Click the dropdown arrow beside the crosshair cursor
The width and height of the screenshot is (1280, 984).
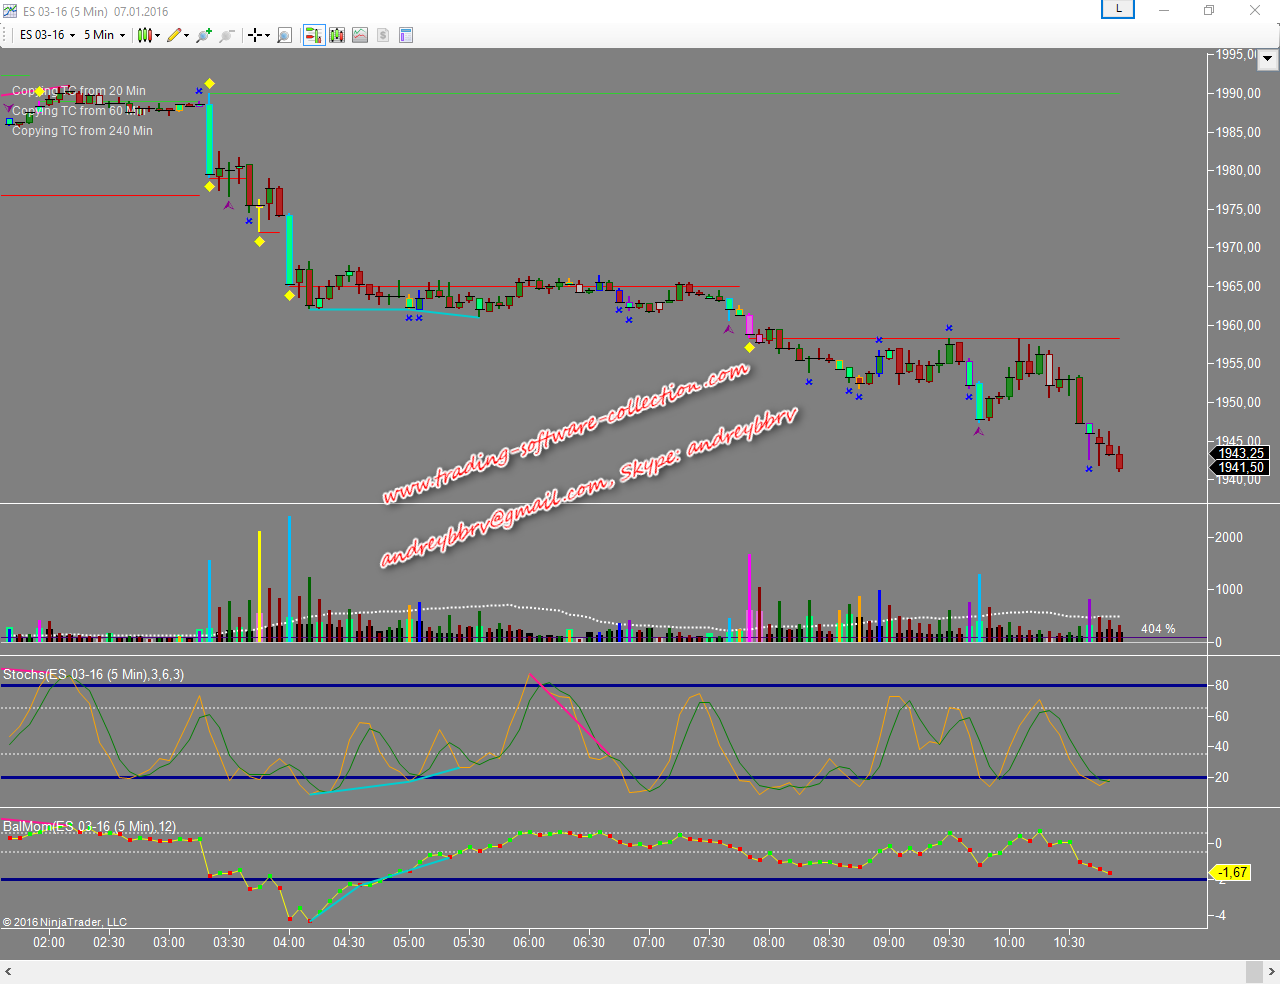pos(267,35)
